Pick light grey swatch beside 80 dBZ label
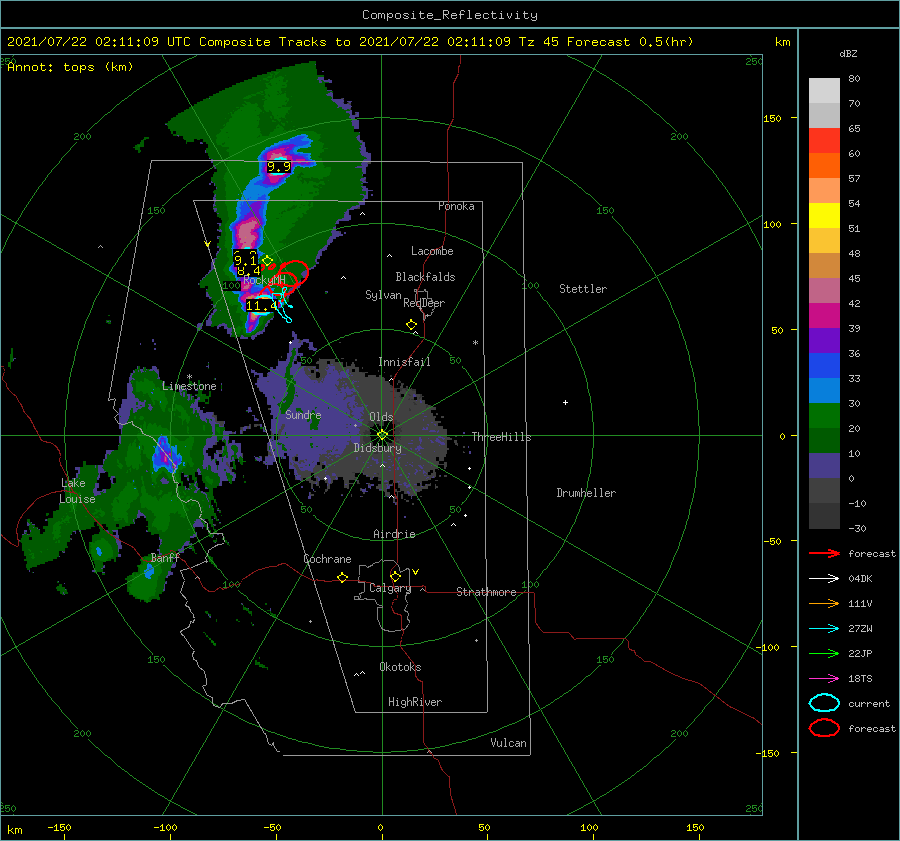 coord(824,91)
